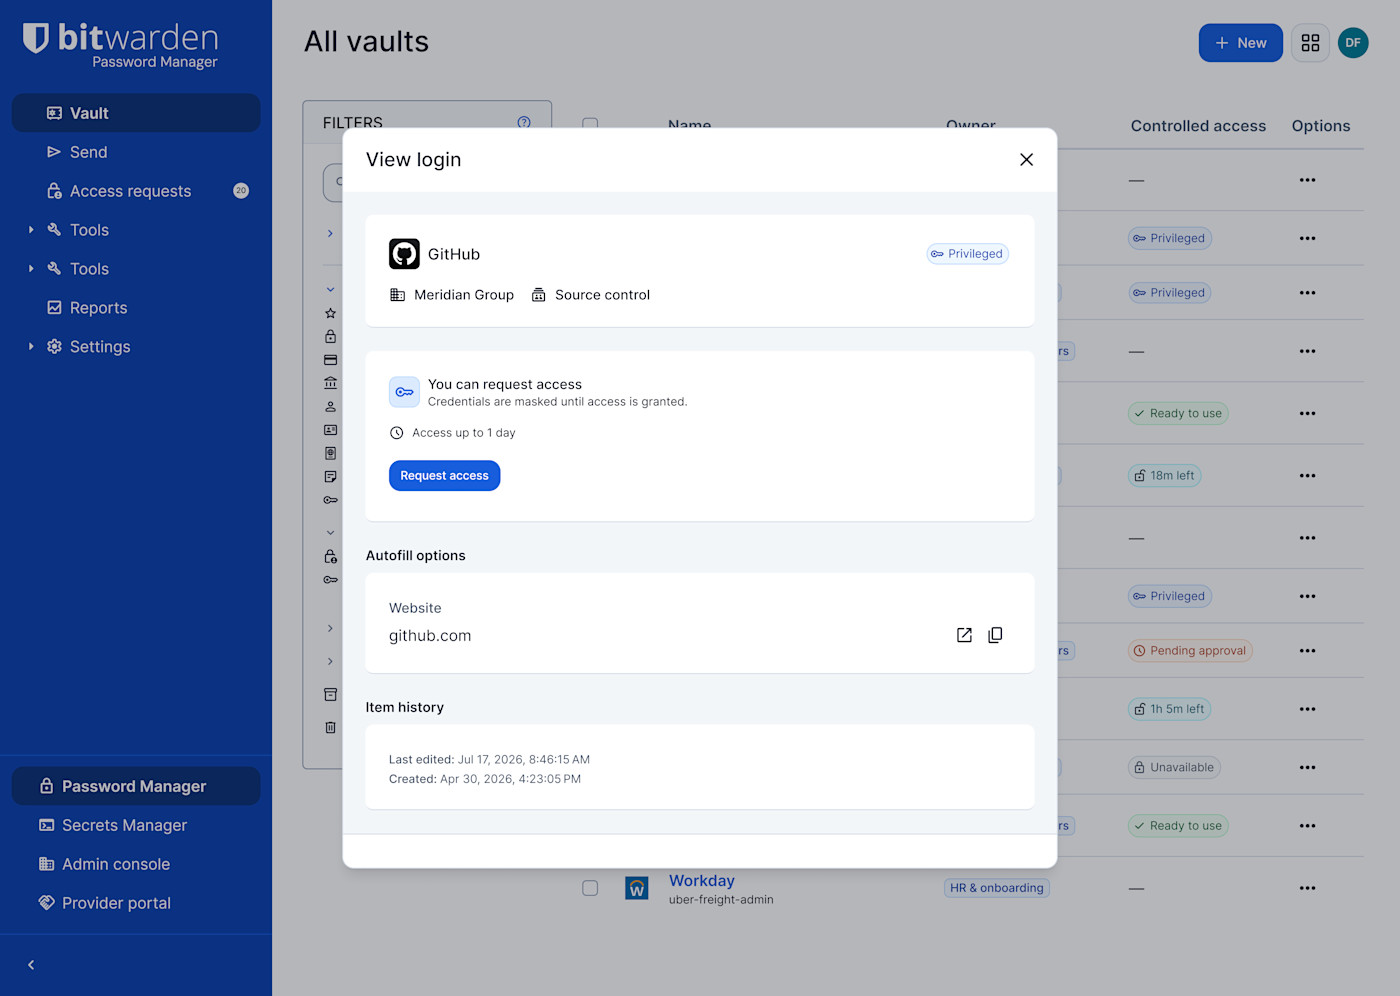
Task: Click the Request access button
Action: (444, 476)
